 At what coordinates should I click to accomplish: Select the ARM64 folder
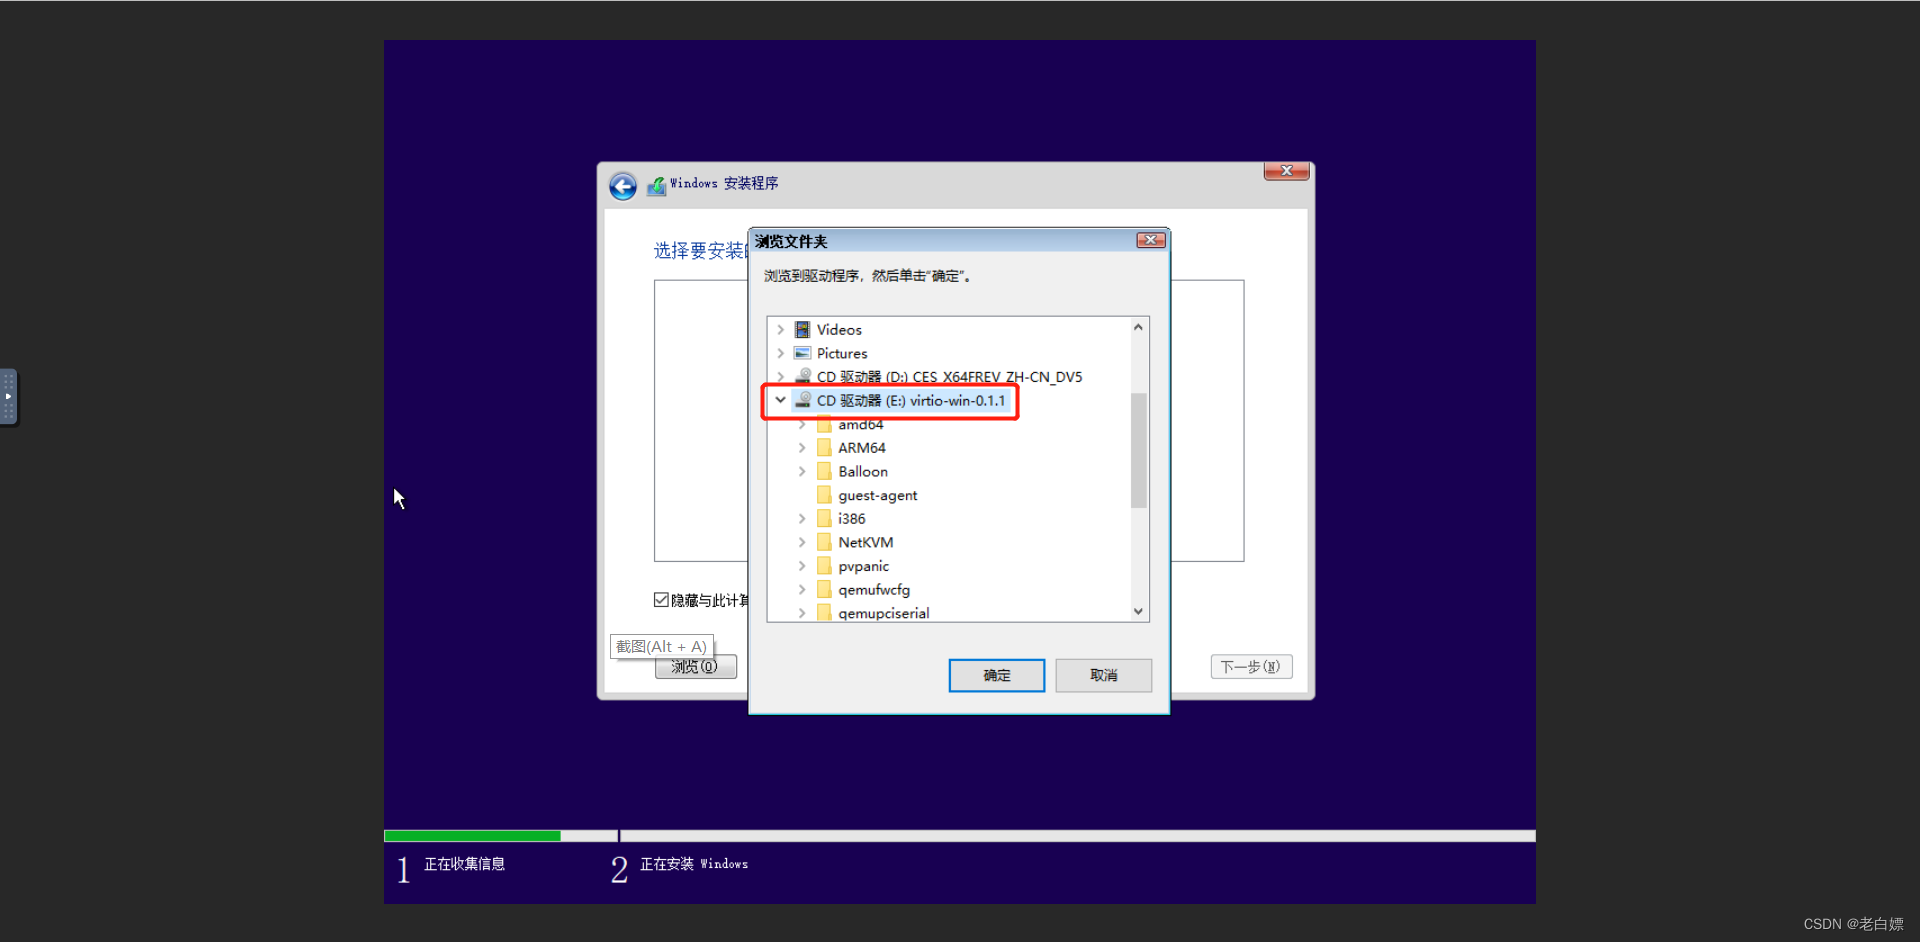[862, 447]
